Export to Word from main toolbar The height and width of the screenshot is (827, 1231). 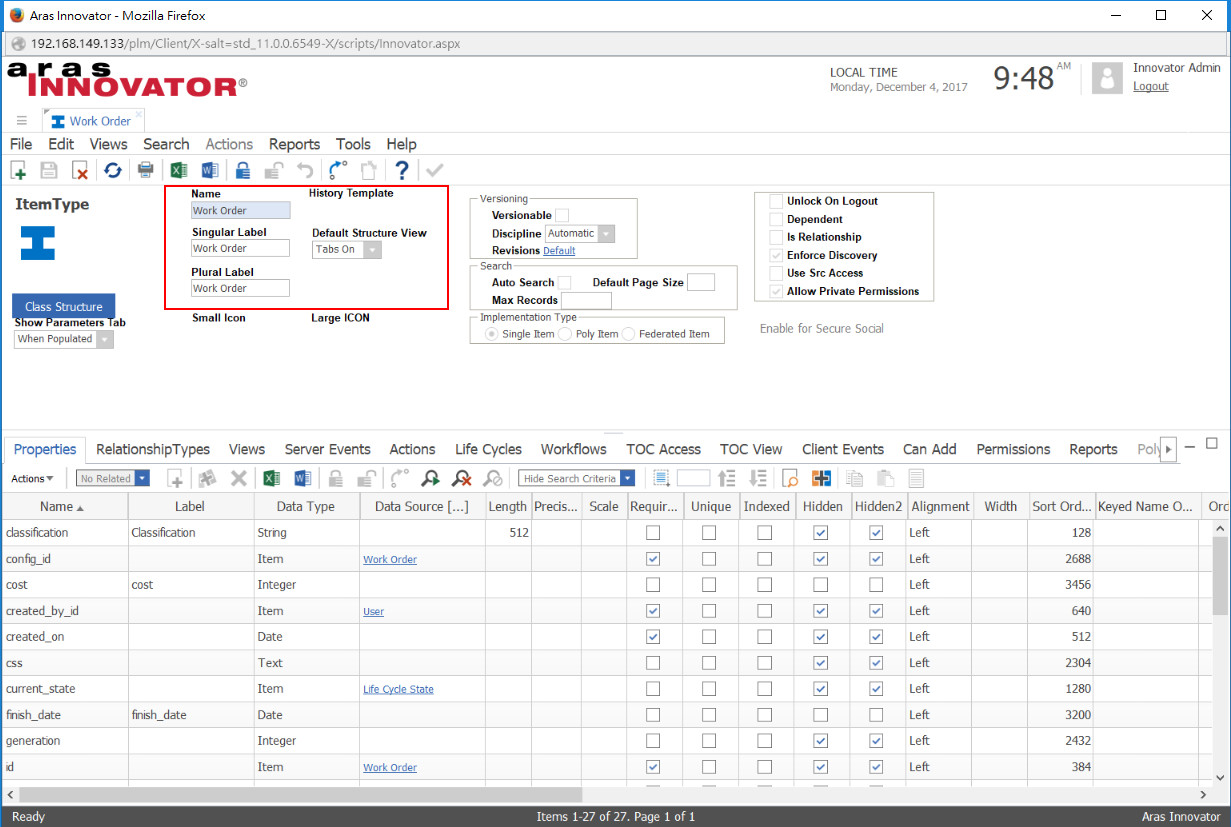point(210,170)
